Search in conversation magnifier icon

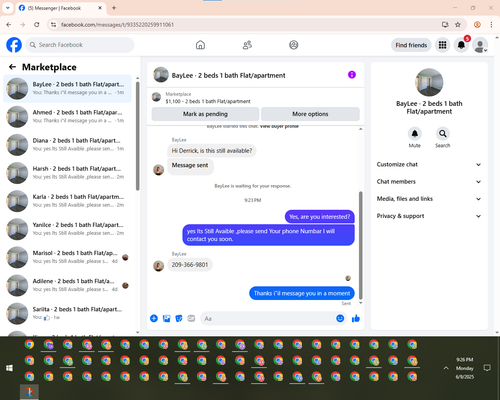point(443,134)
